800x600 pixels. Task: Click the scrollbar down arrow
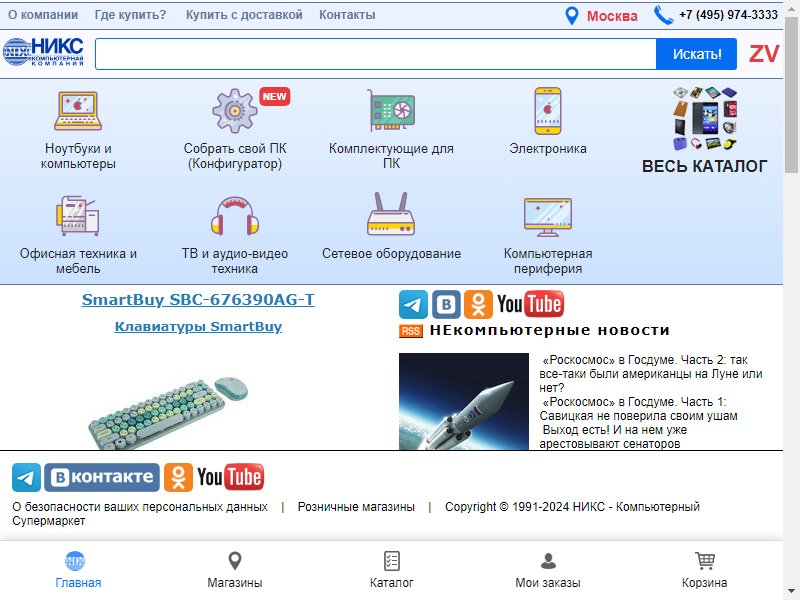(792, 593)
